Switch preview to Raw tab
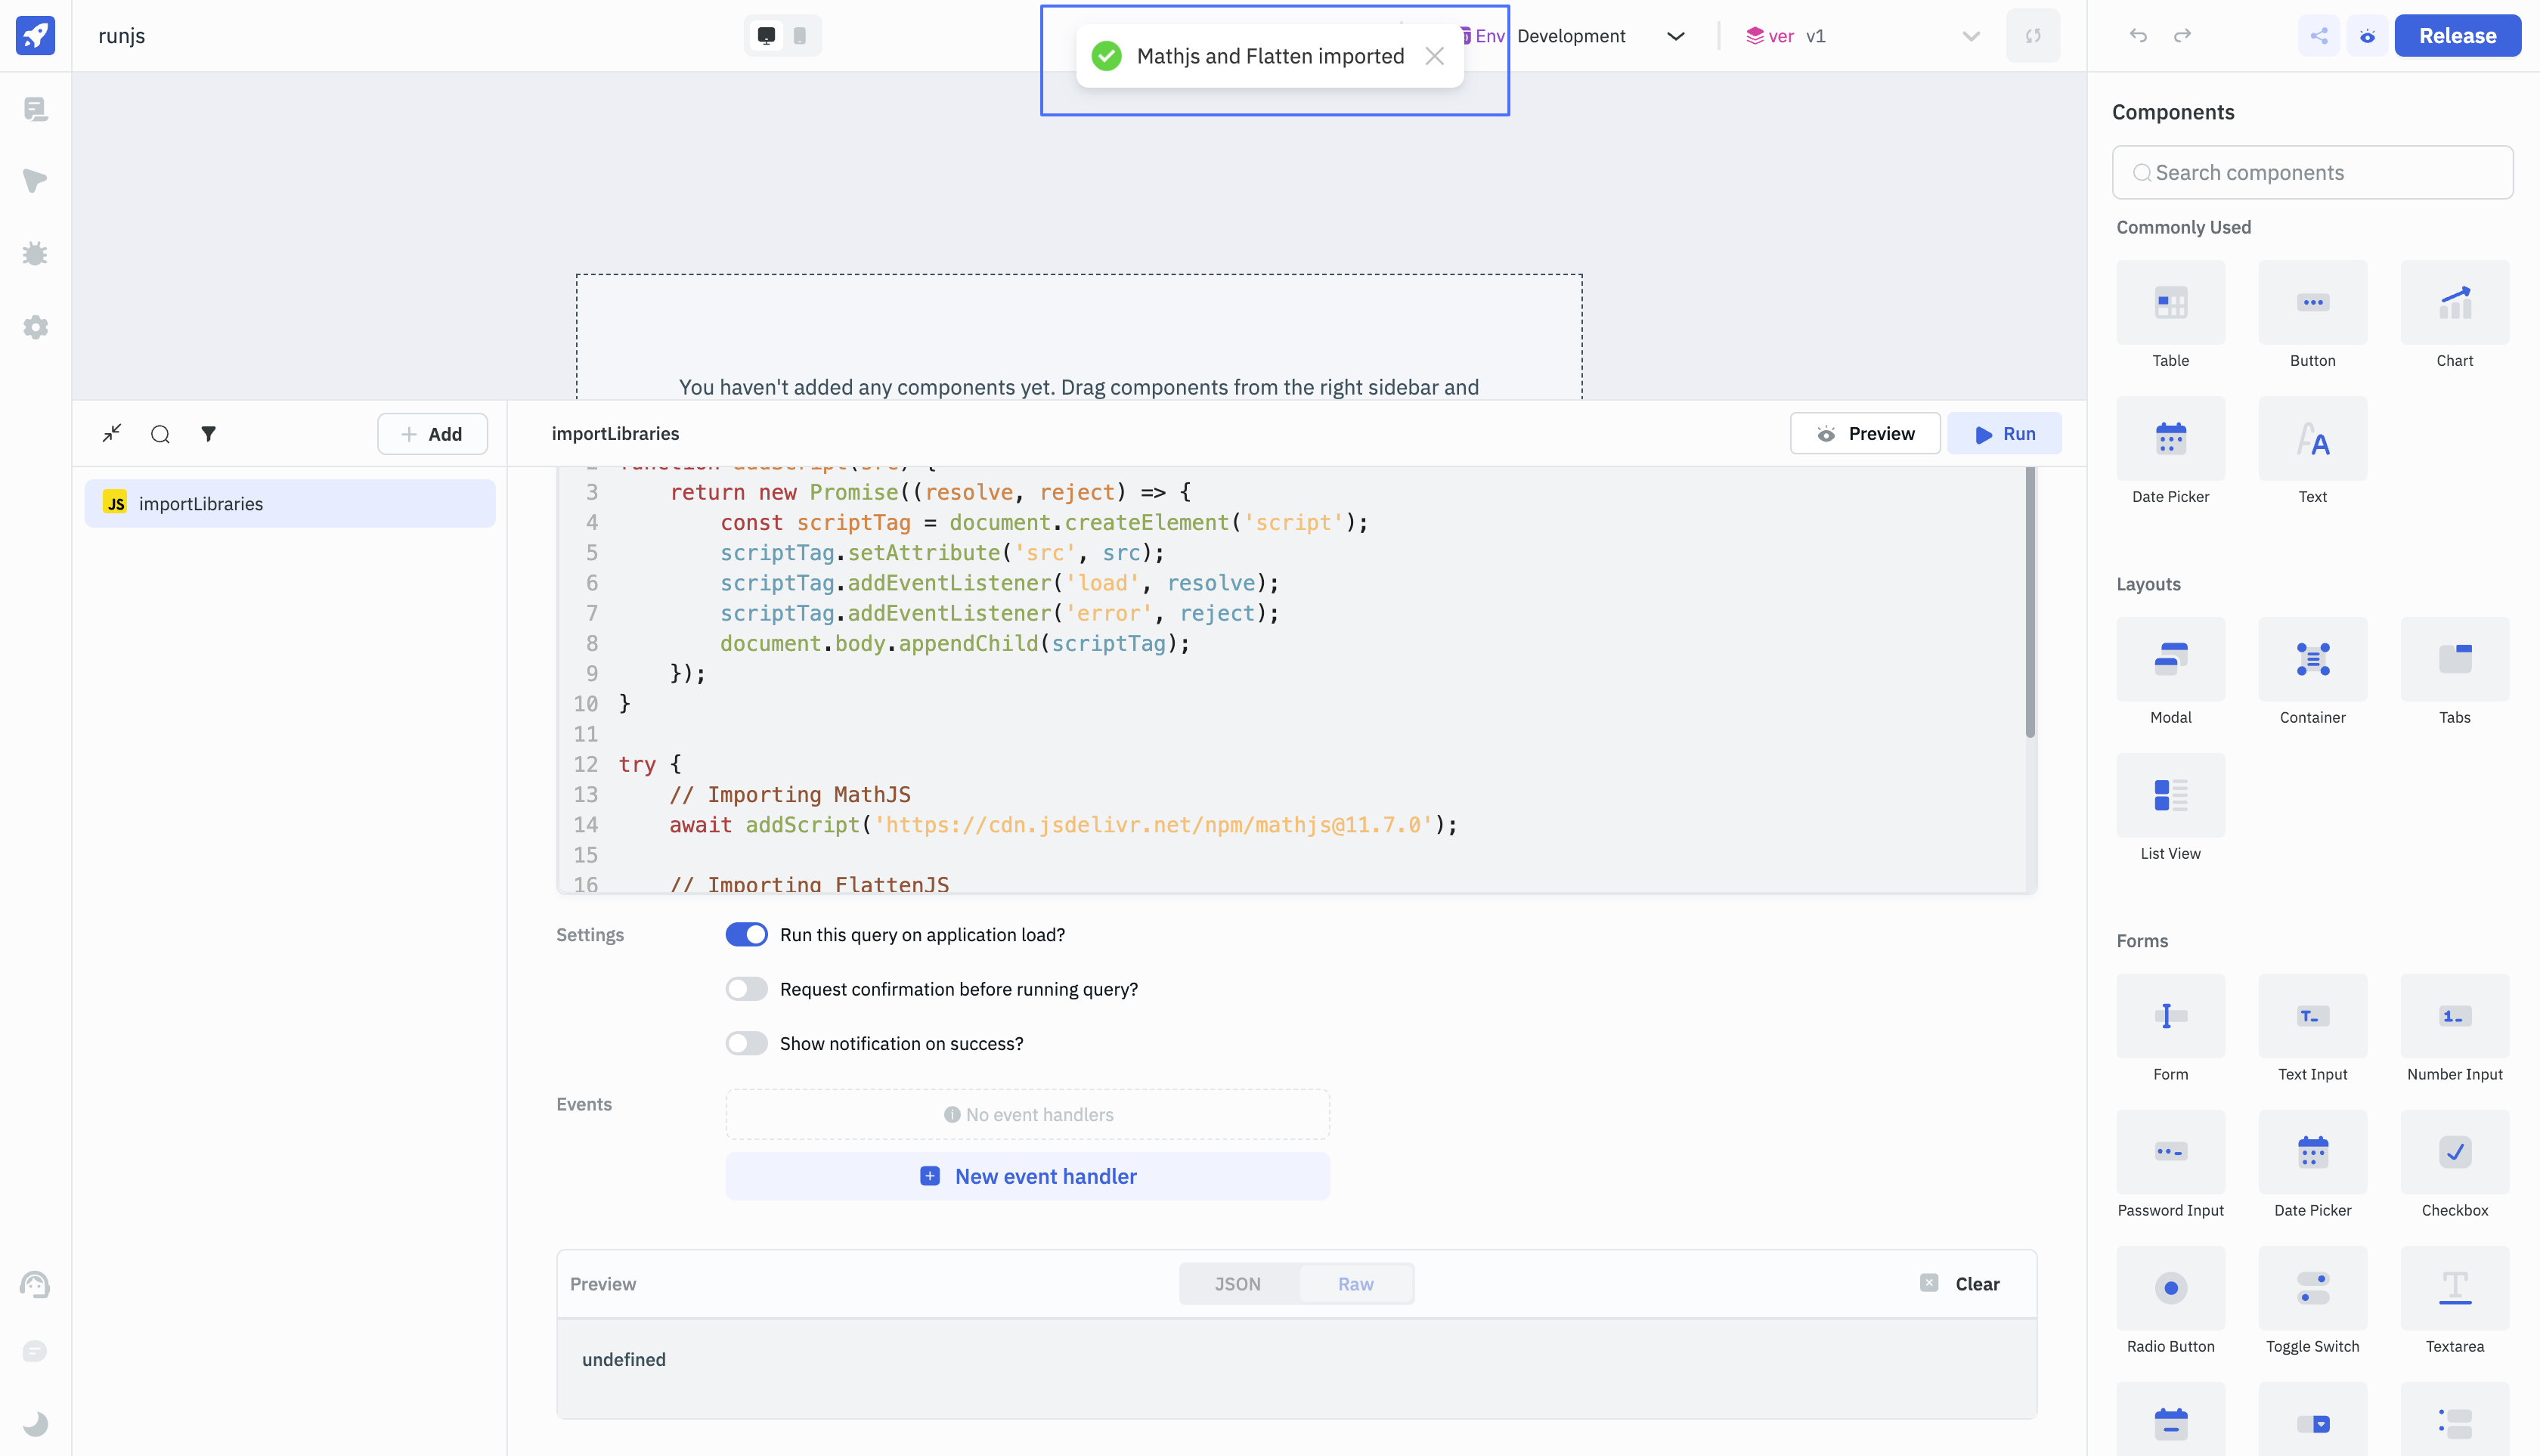 click(1355, 1283)
